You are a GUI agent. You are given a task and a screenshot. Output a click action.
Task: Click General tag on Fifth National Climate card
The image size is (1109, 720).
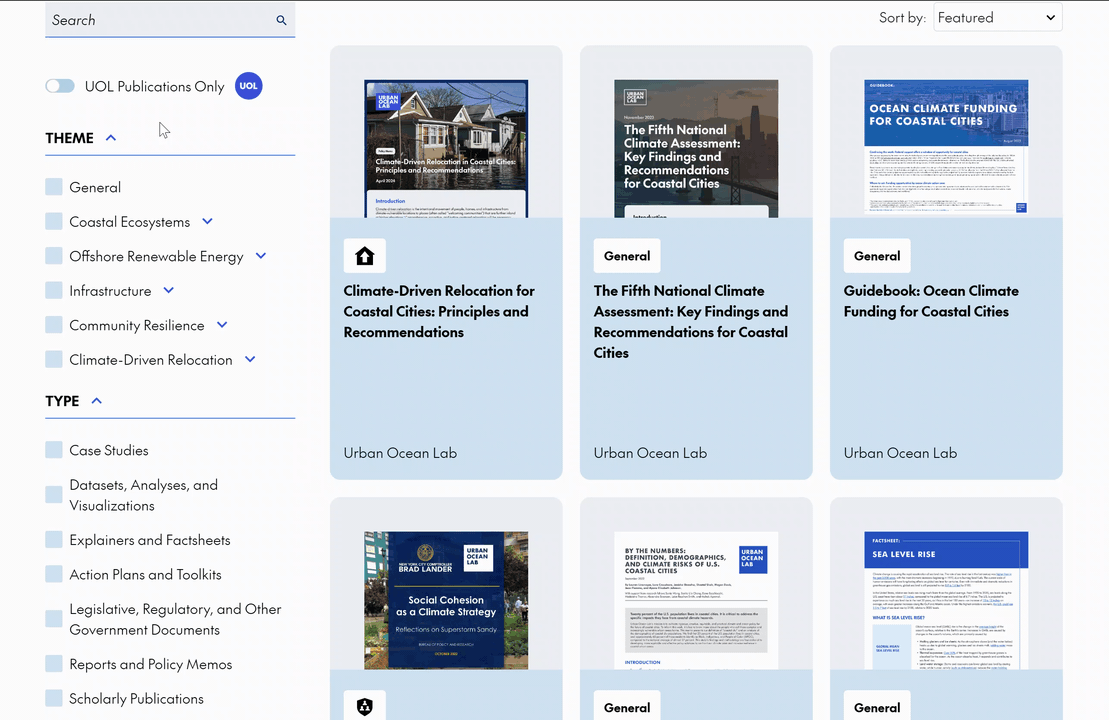[627, 256]
